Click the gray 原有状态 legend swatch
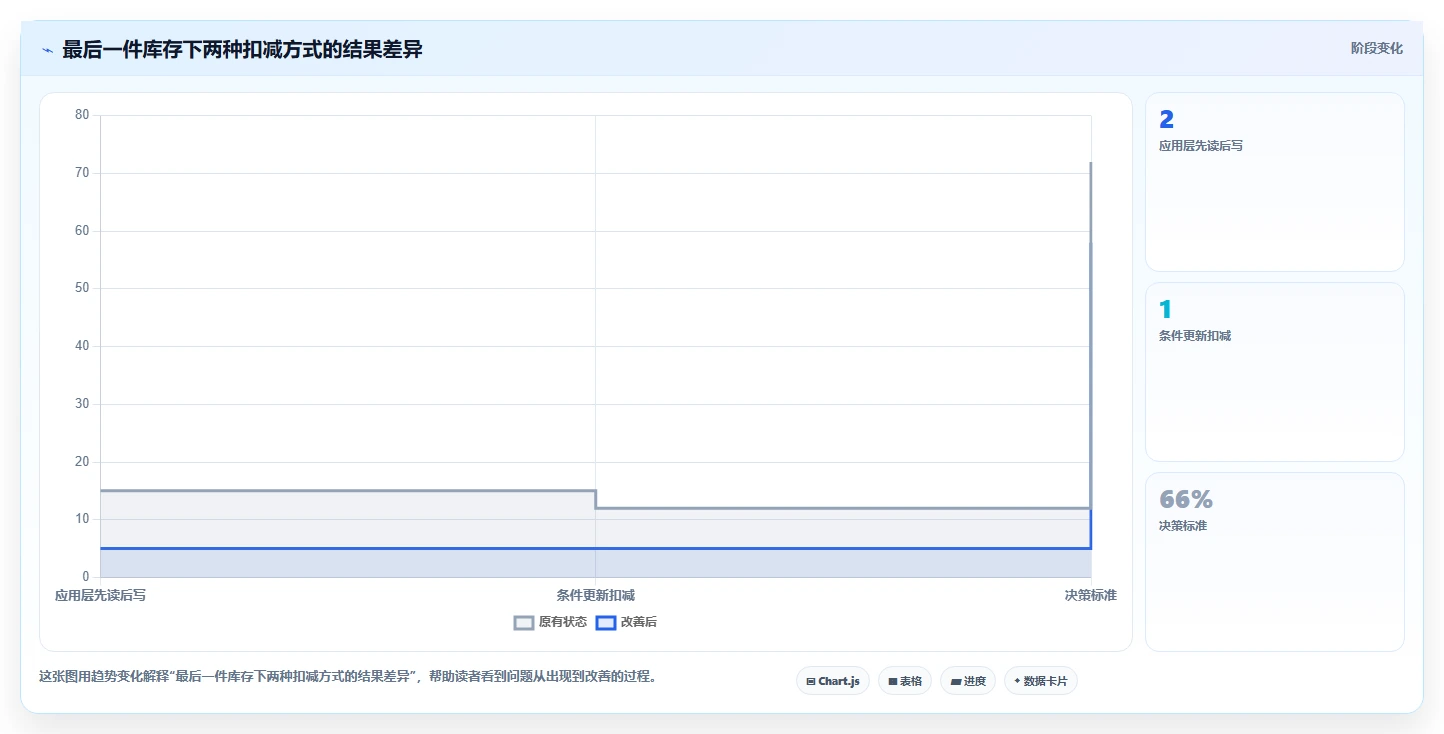The height and width of the screenshot is (734, 1444). tap(524, 622)
